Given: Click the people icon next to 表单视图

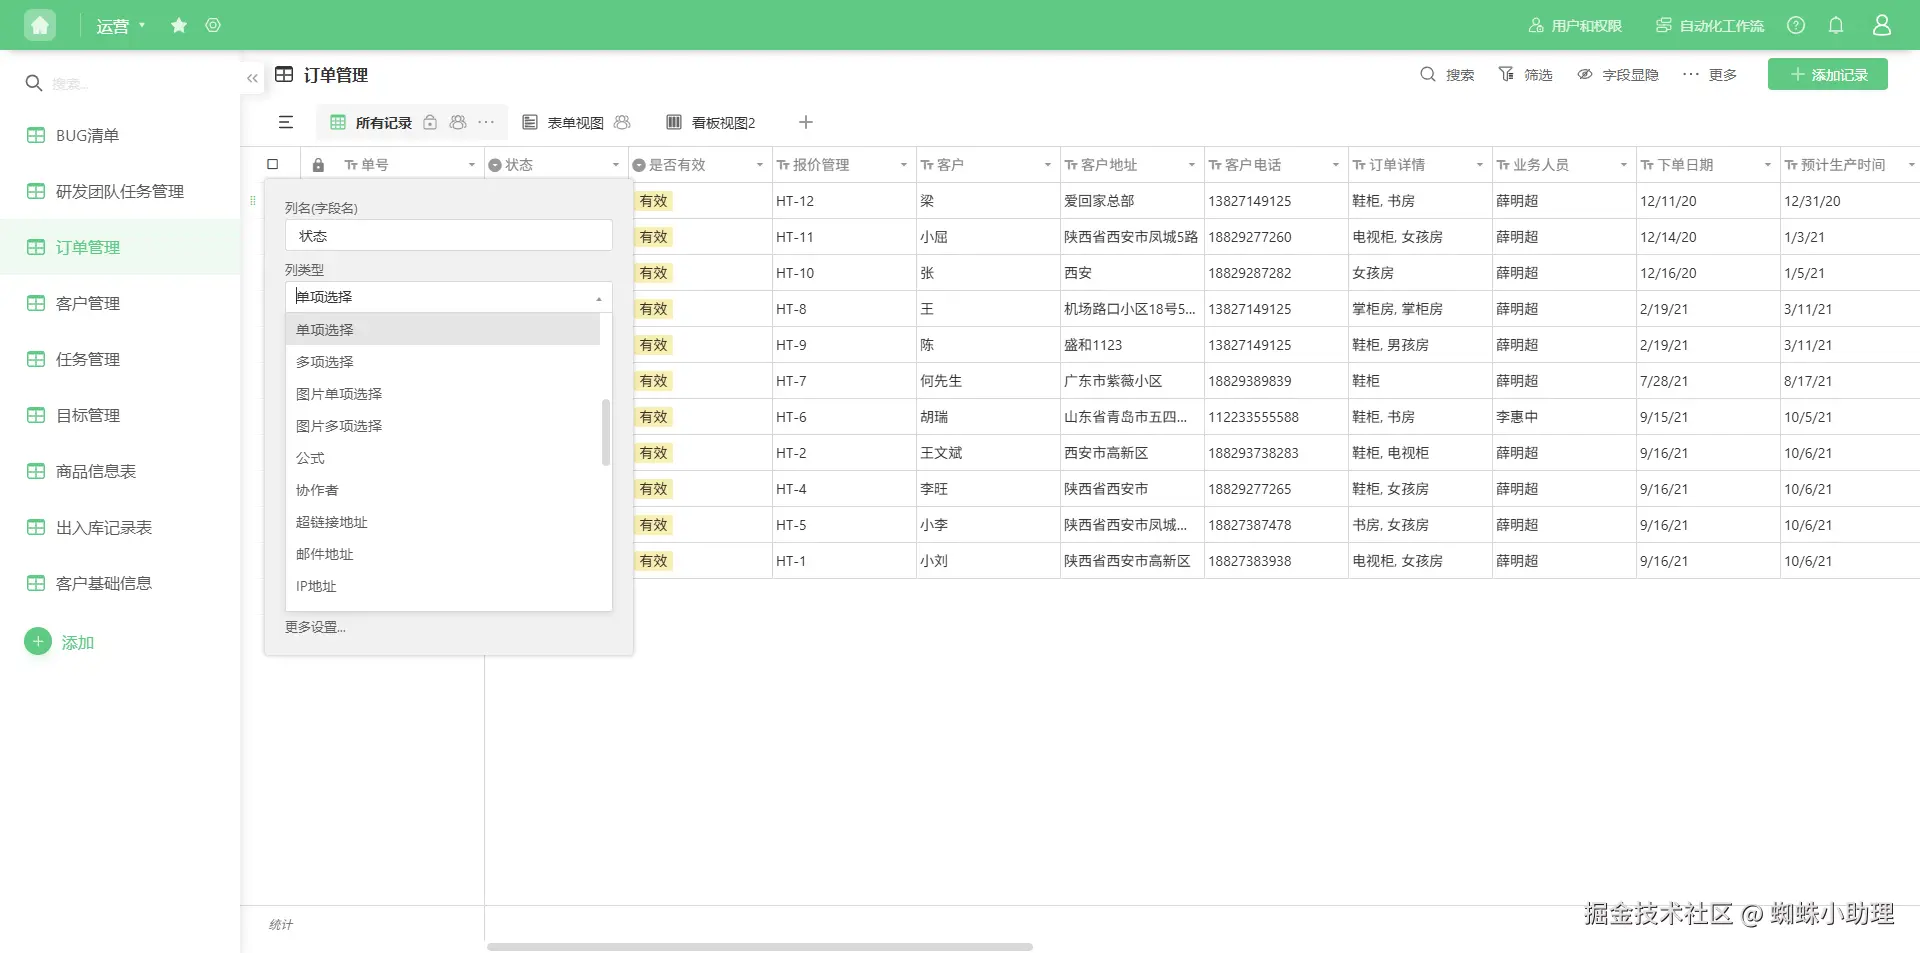Looking at the screenshot, I should [x=622, y=122].
